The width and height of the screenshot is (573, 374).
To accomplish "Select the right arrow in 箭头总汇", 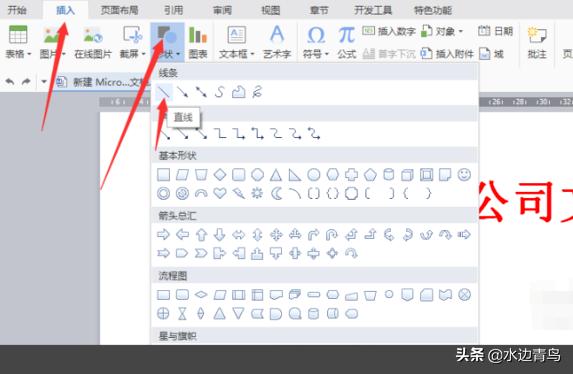I will pos(163,234).
